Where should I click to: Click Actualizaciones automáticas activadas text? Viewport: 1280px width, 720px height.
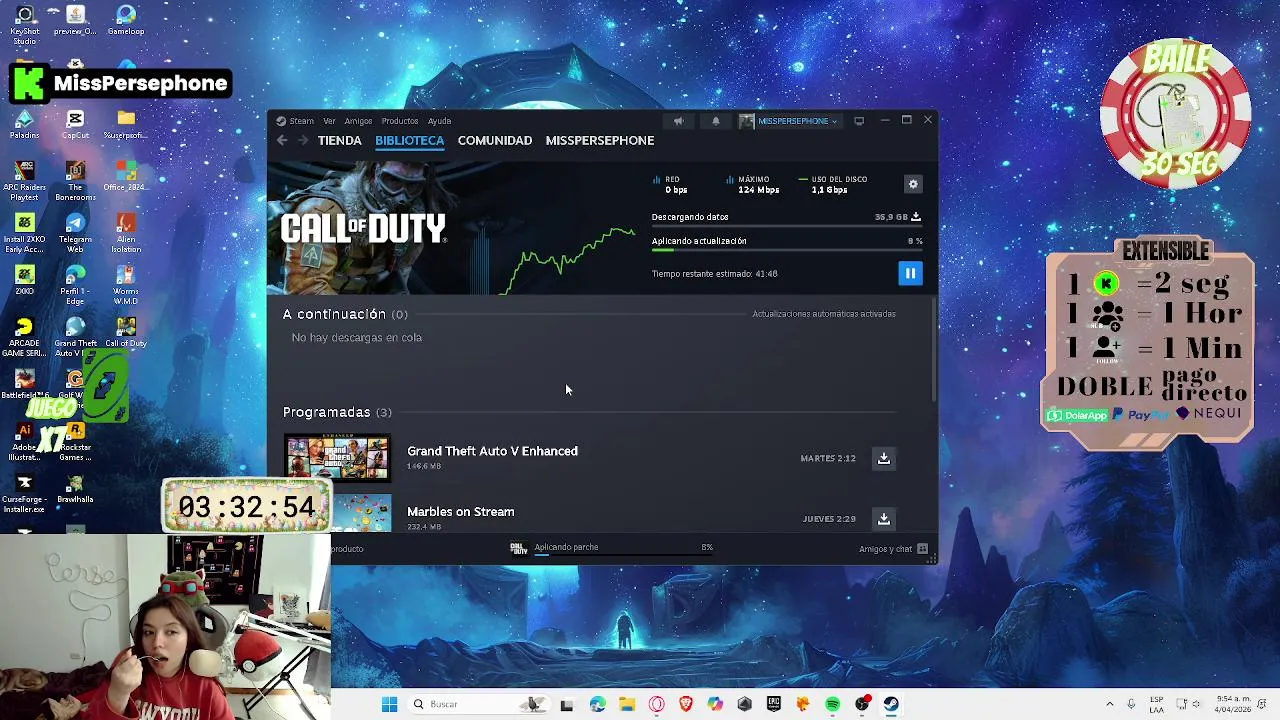click(824, 314)
